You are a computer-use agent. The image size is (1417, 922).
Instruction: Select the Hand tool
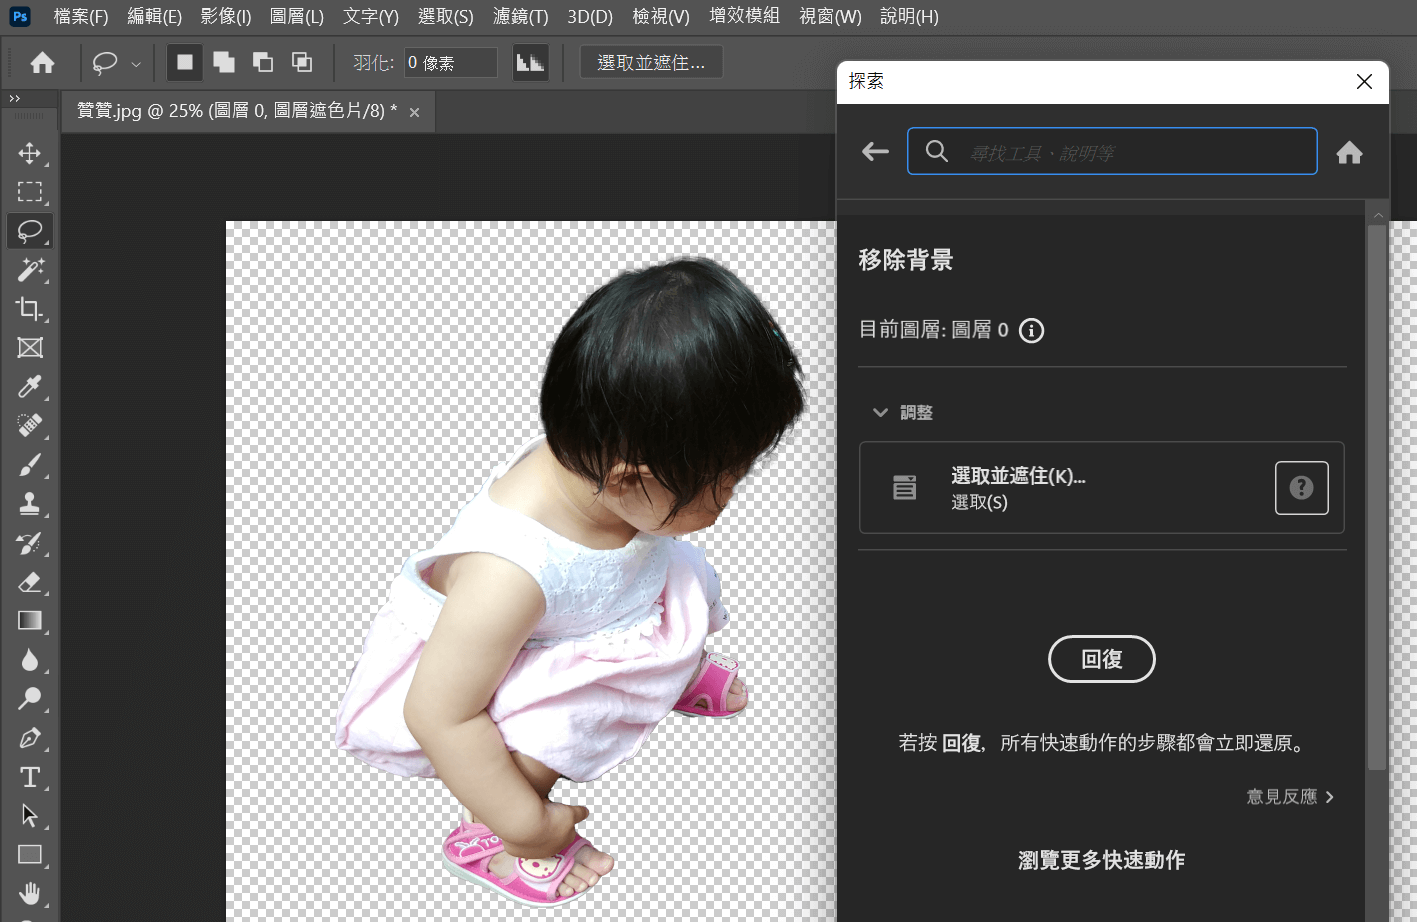pyautogui.click(x=30, y=893)
